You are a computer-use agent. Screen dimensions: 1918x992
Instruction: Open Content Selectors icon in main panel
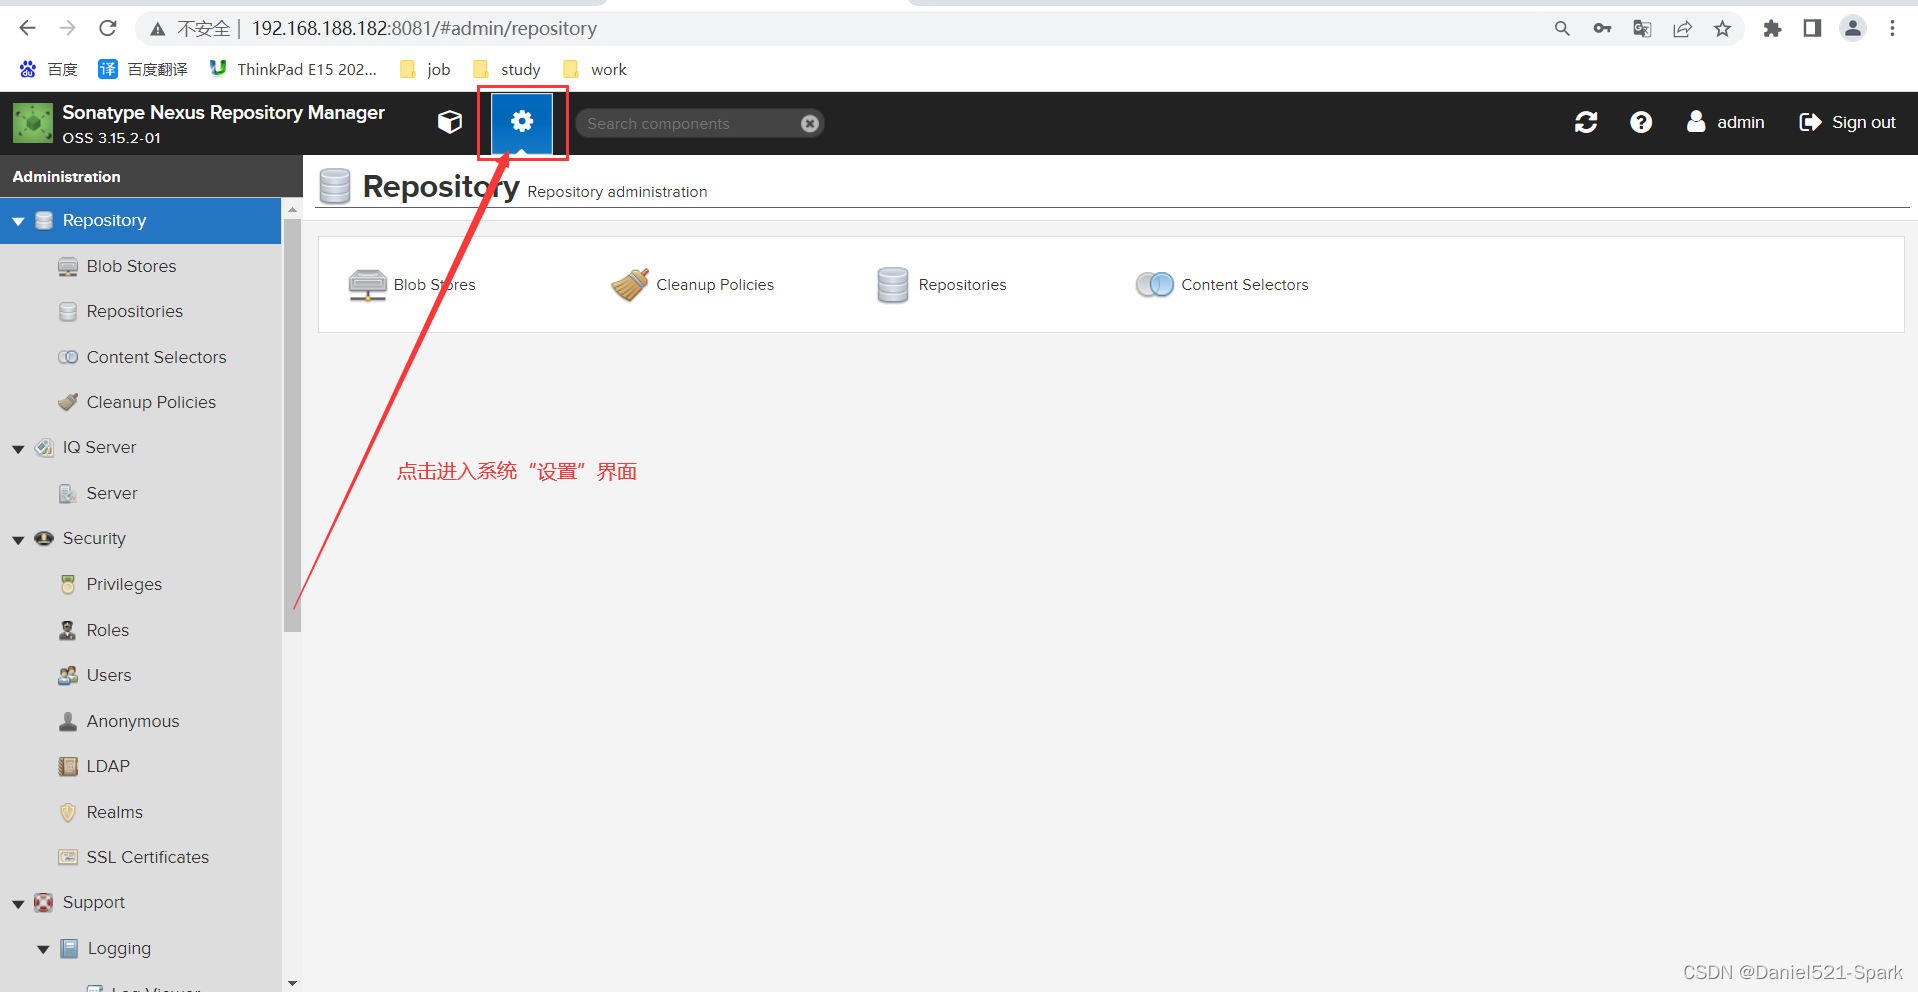click(1154, 285)
